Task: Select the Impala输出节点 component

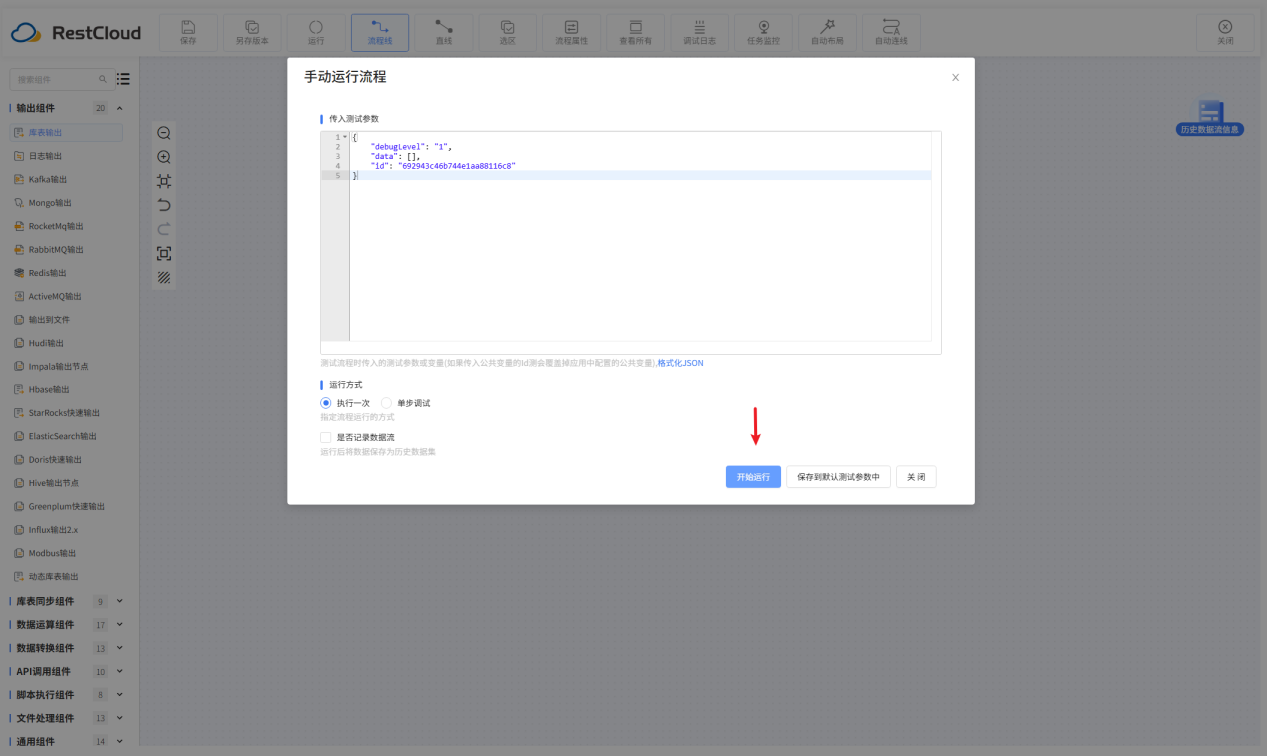Action: 66,366
